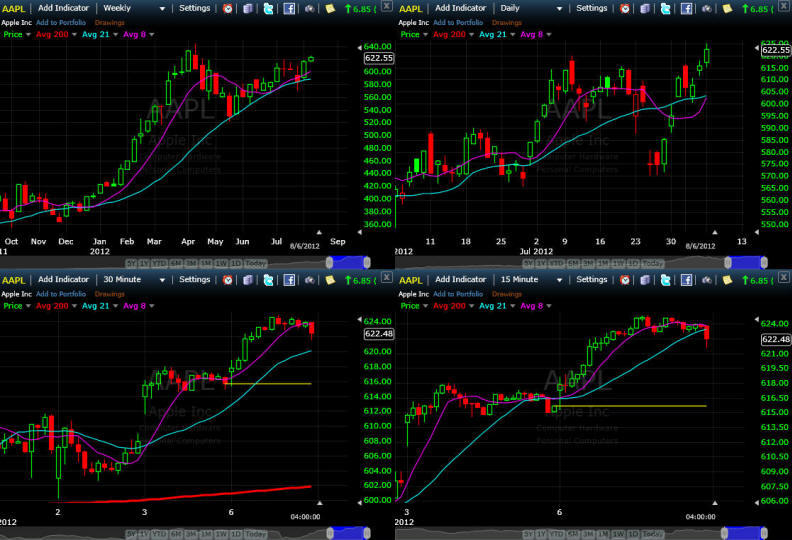
Task: Click right range slider handle in Weekly chart
Action: click(x=367, y=263)
